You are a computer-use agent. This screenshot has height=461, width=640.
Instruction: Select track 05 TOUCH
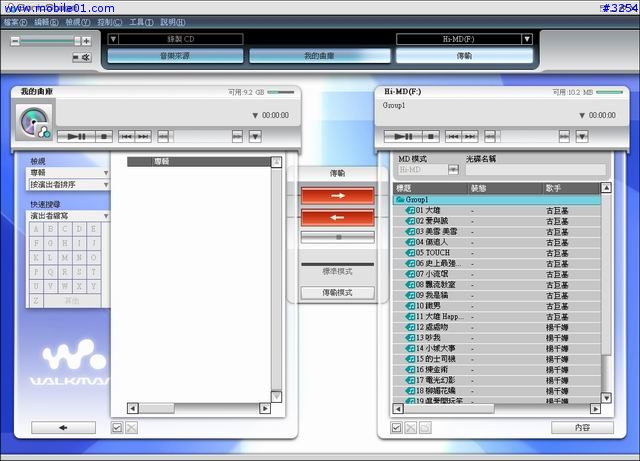[497, 253]
